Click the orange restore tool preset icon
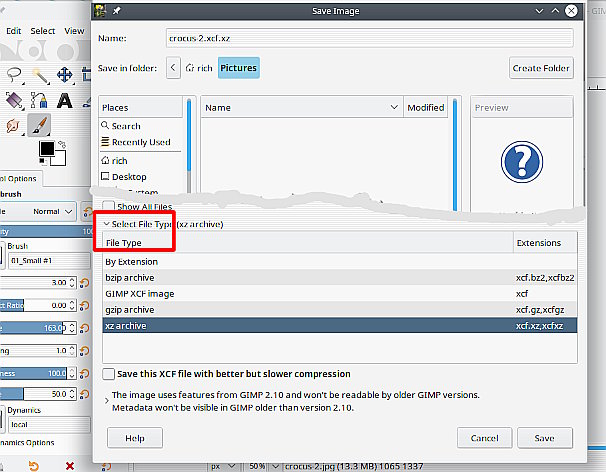606x472 pixels. pos(34,466)
